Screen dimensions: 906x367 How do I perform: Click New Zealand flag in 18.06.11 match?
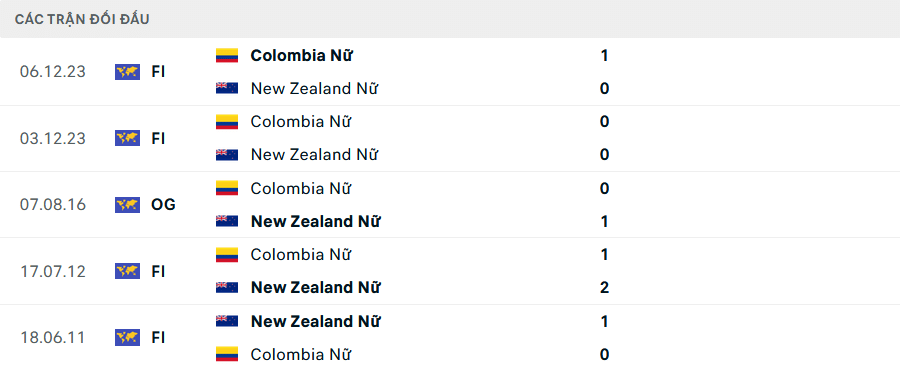(x=227, y=321)
